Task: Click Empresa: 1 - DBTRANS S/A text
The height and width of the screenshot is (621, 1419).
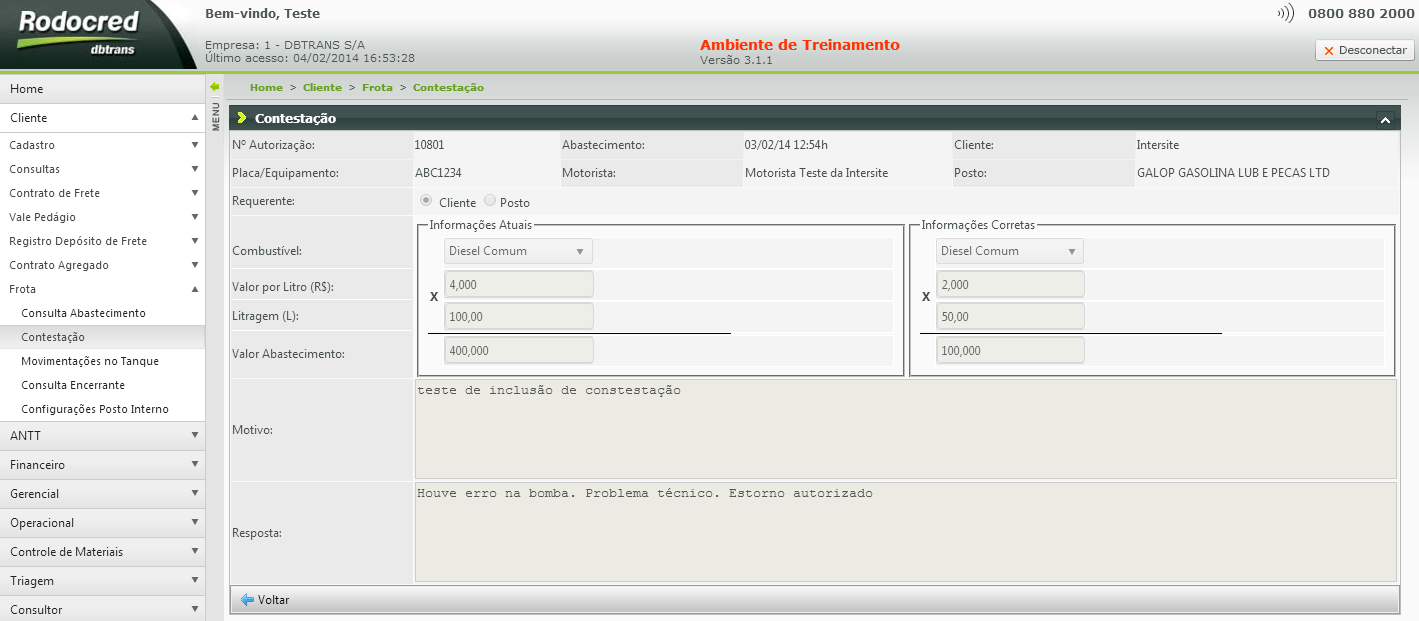Action: tap(285, 45)
